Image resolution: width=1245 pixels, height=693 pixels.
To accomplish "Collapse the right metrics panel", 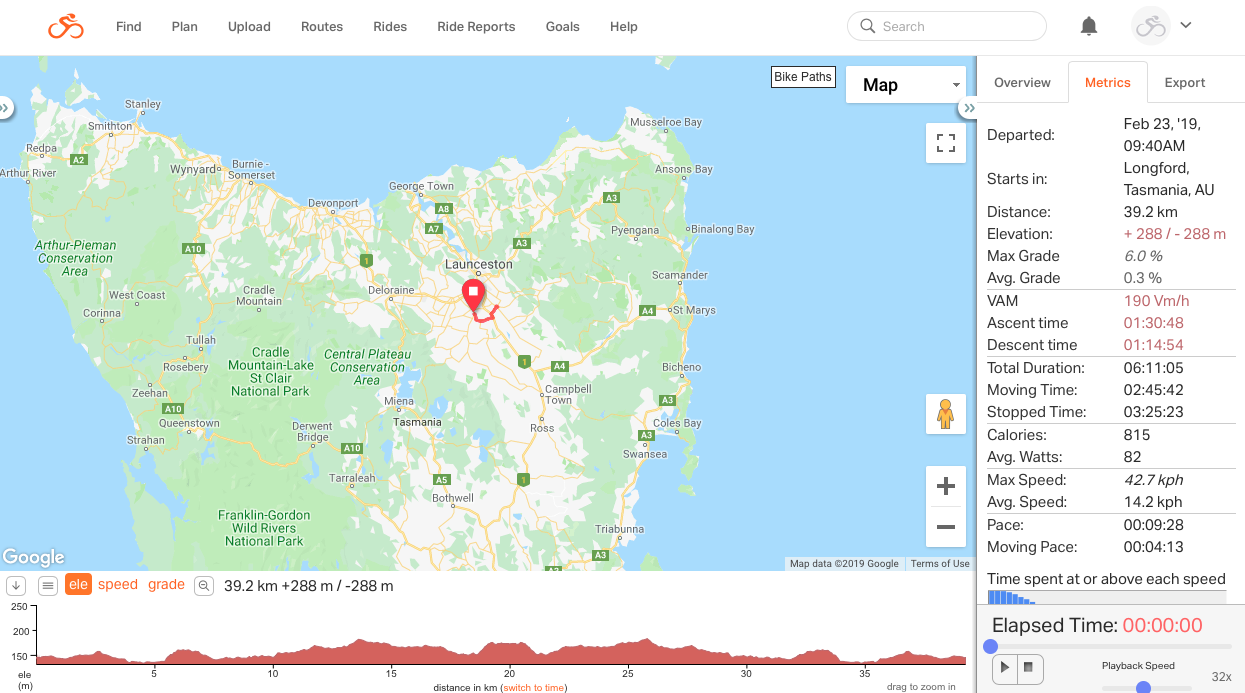I will tap(968, 108).
